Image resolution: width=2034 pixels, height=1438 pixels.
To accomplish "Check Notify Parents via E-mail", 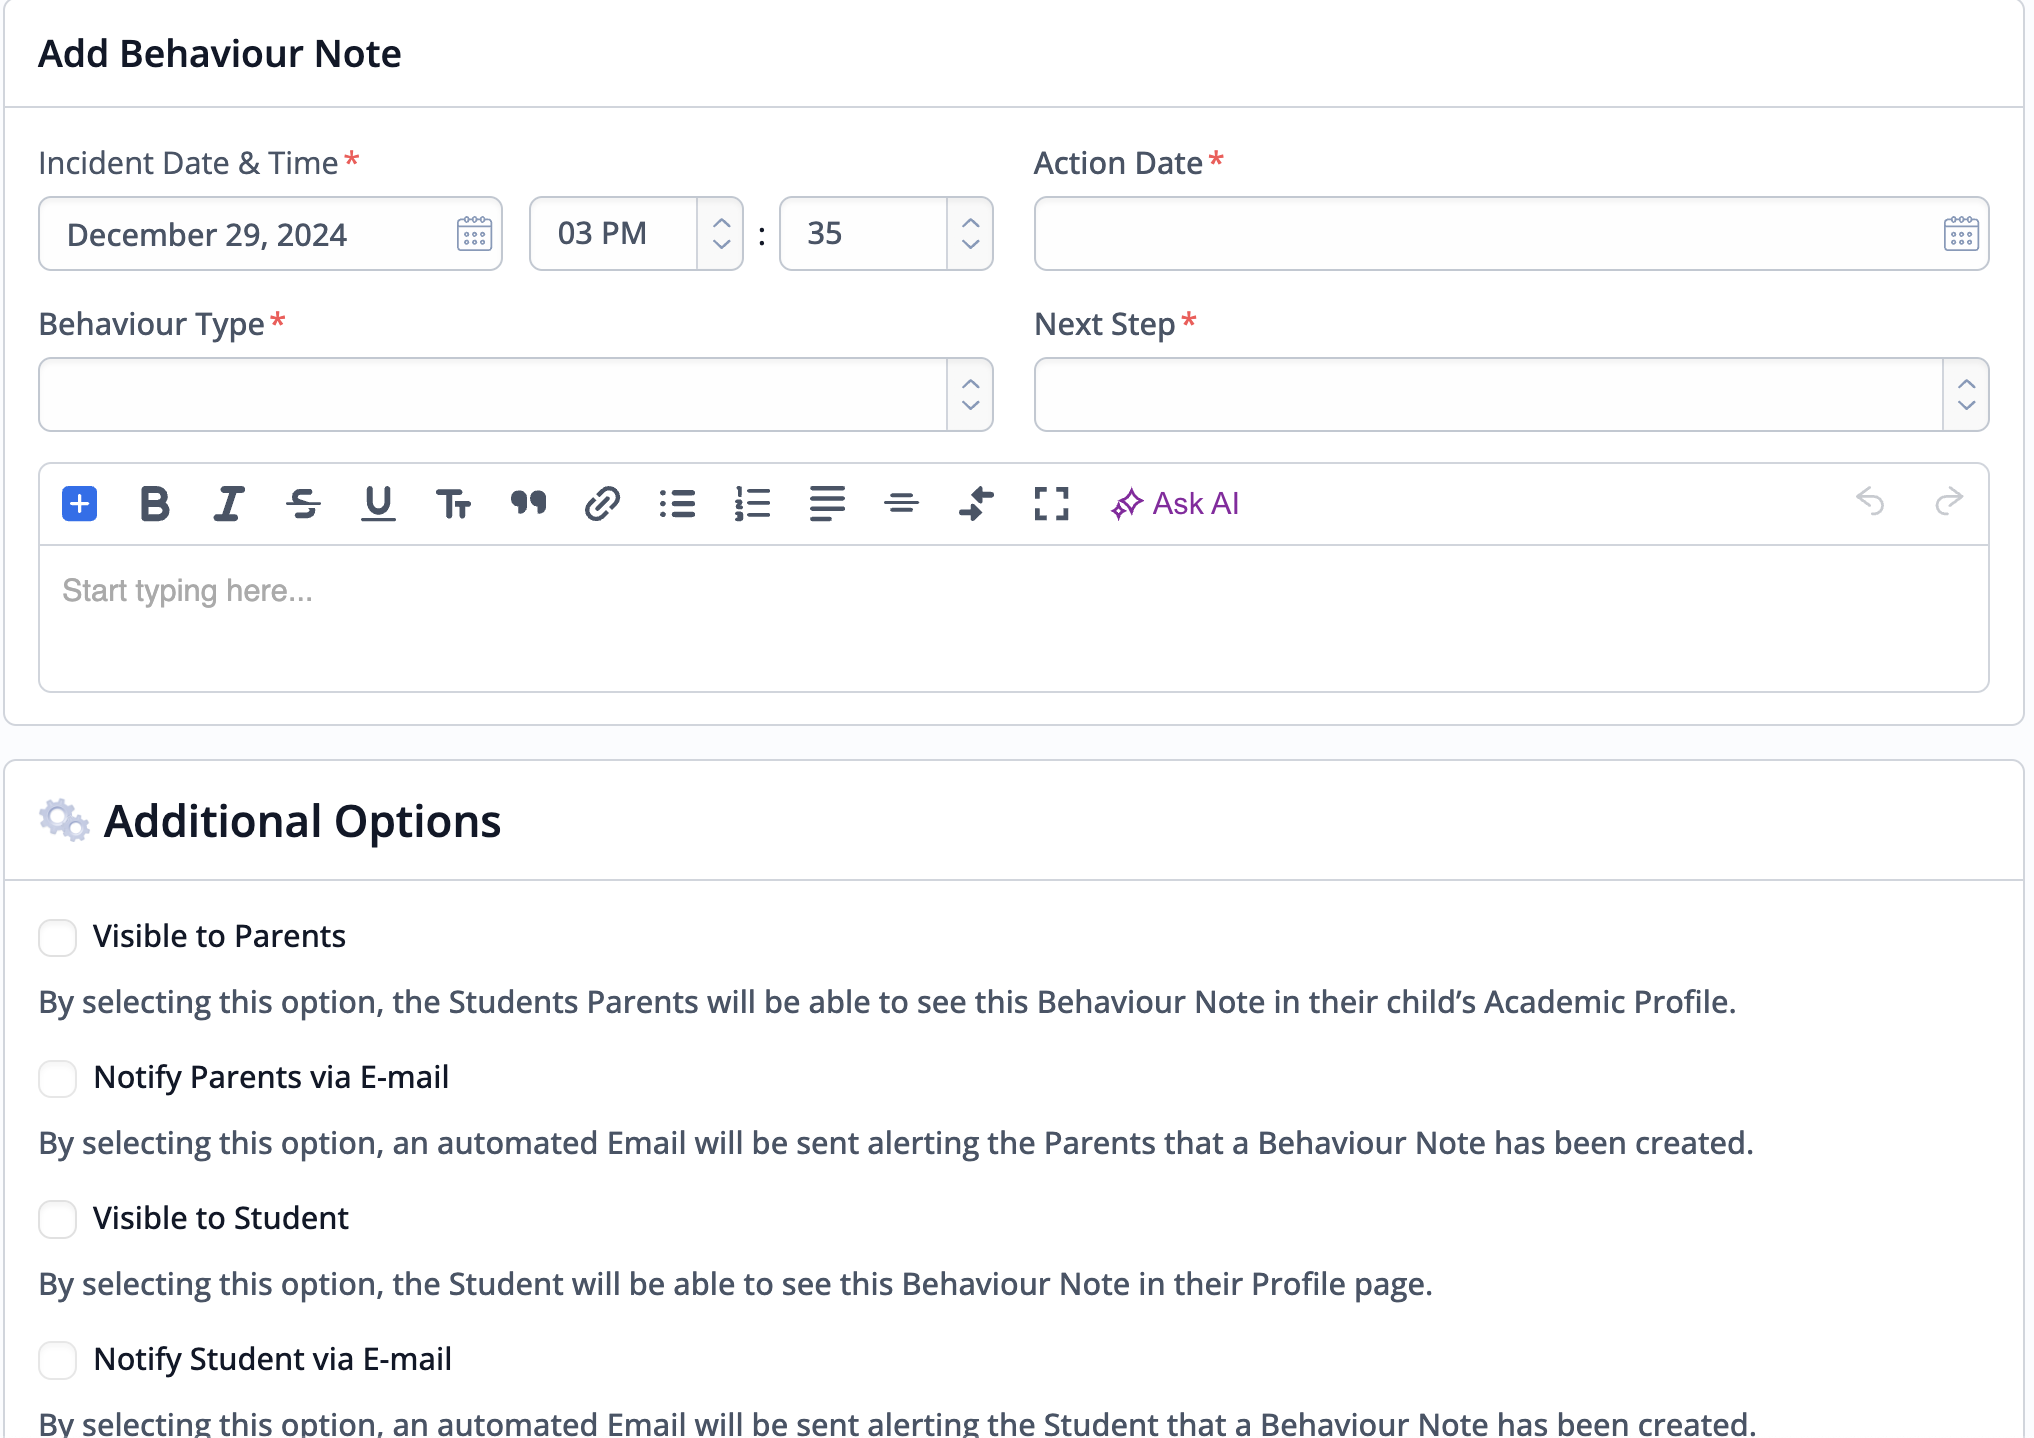I will 58,1079.
